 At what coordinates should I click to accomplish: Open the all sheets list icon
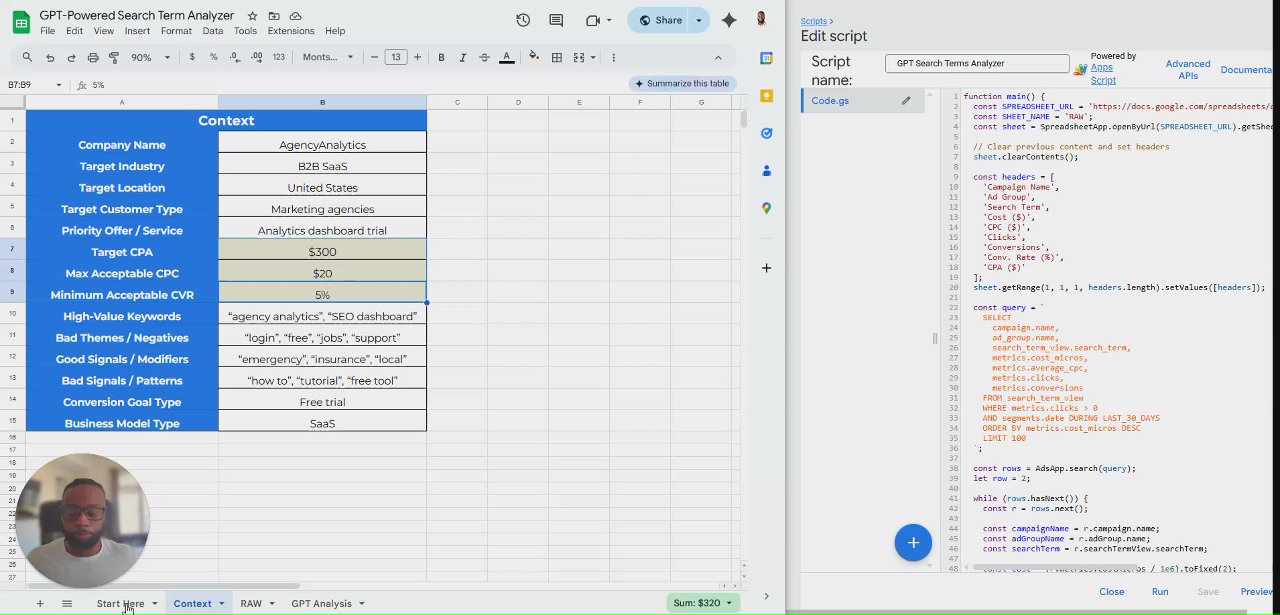(67, 603)
